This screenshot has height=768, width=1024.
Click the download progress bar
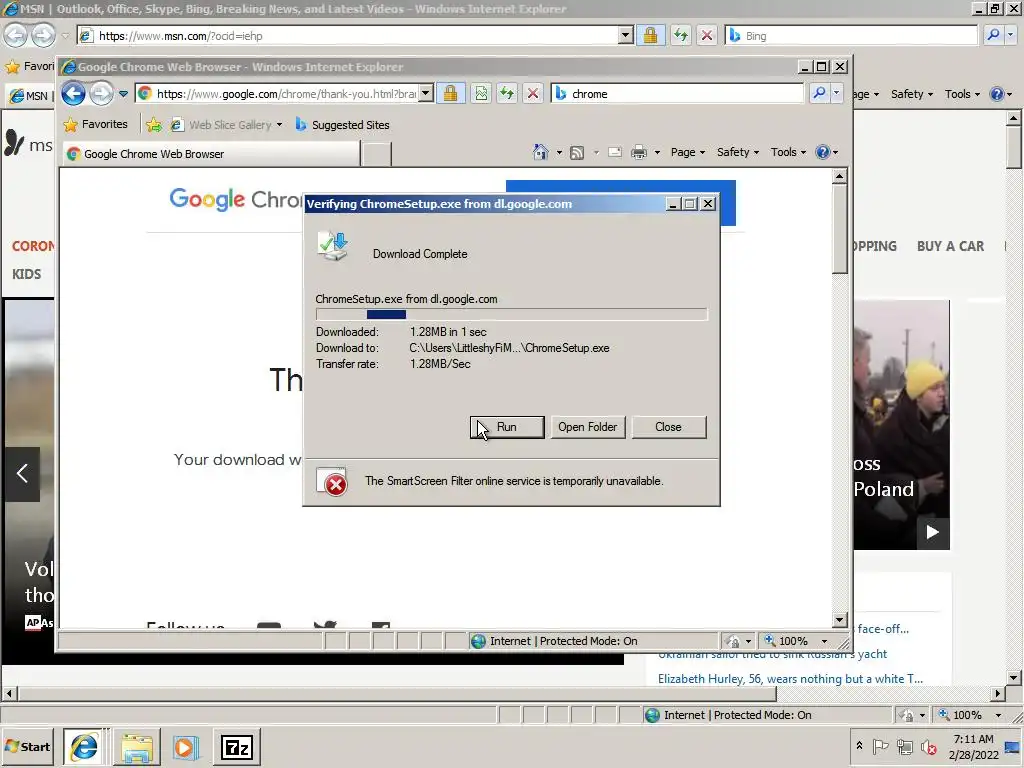tap(511, 314)
